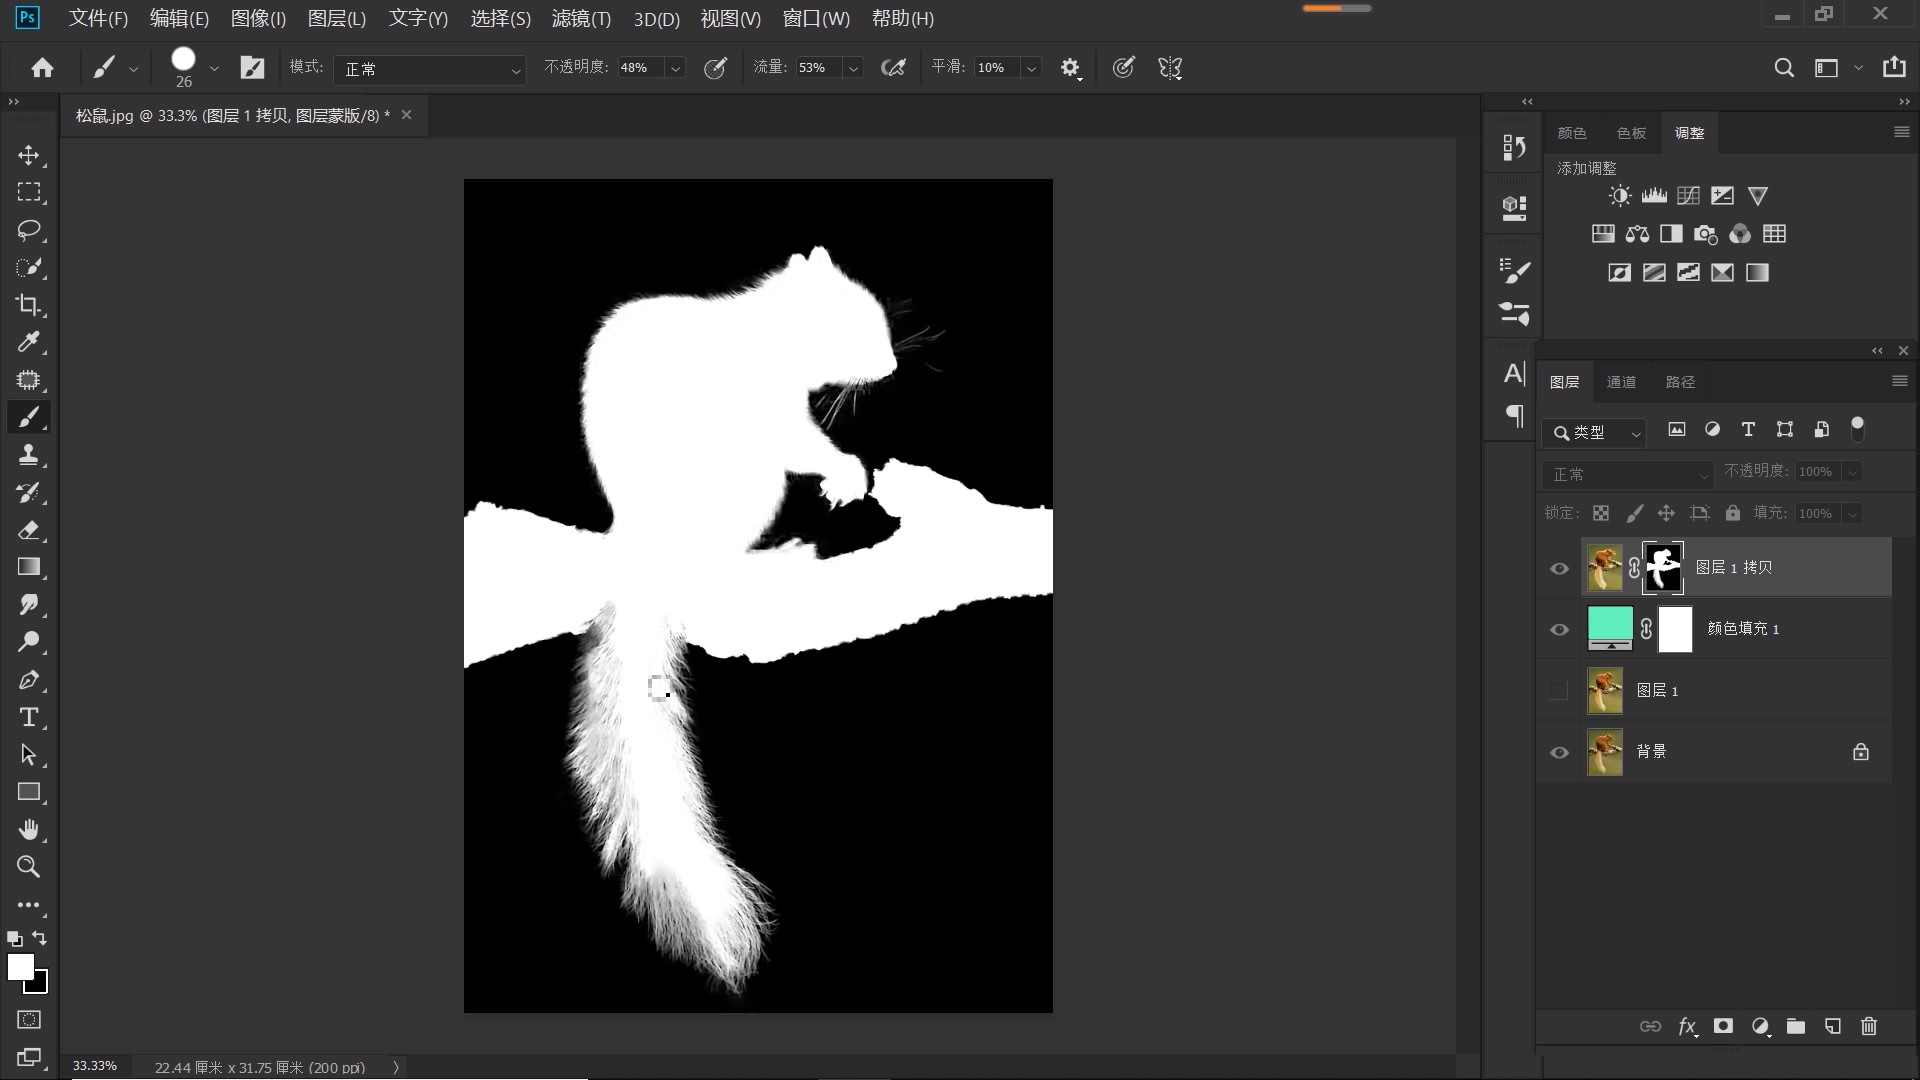Add Curves adjustment from adjustments panel
This screenshot has height=1080, width=1920.
tap(1688, 196)
